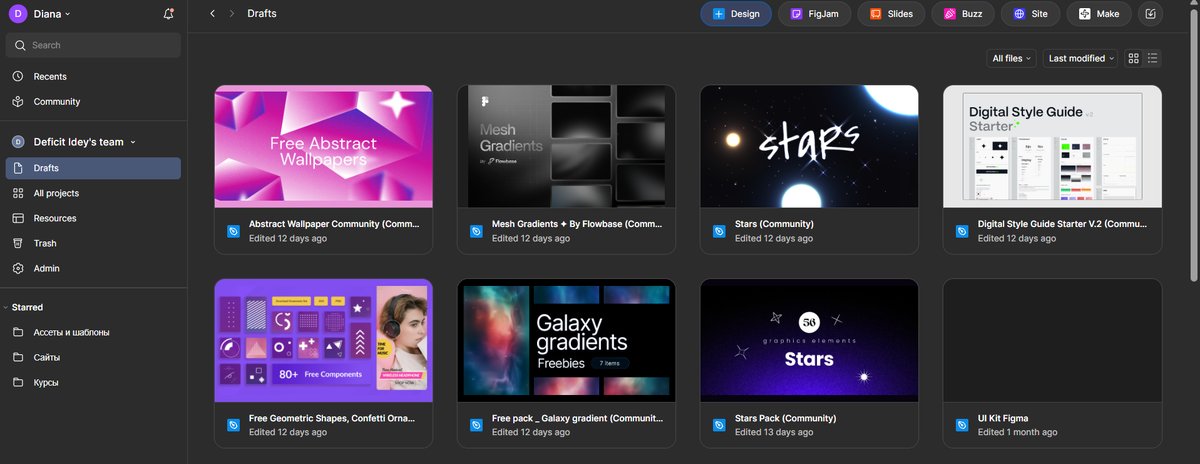Open Community in the sidebar

click(x=93, y=101)
